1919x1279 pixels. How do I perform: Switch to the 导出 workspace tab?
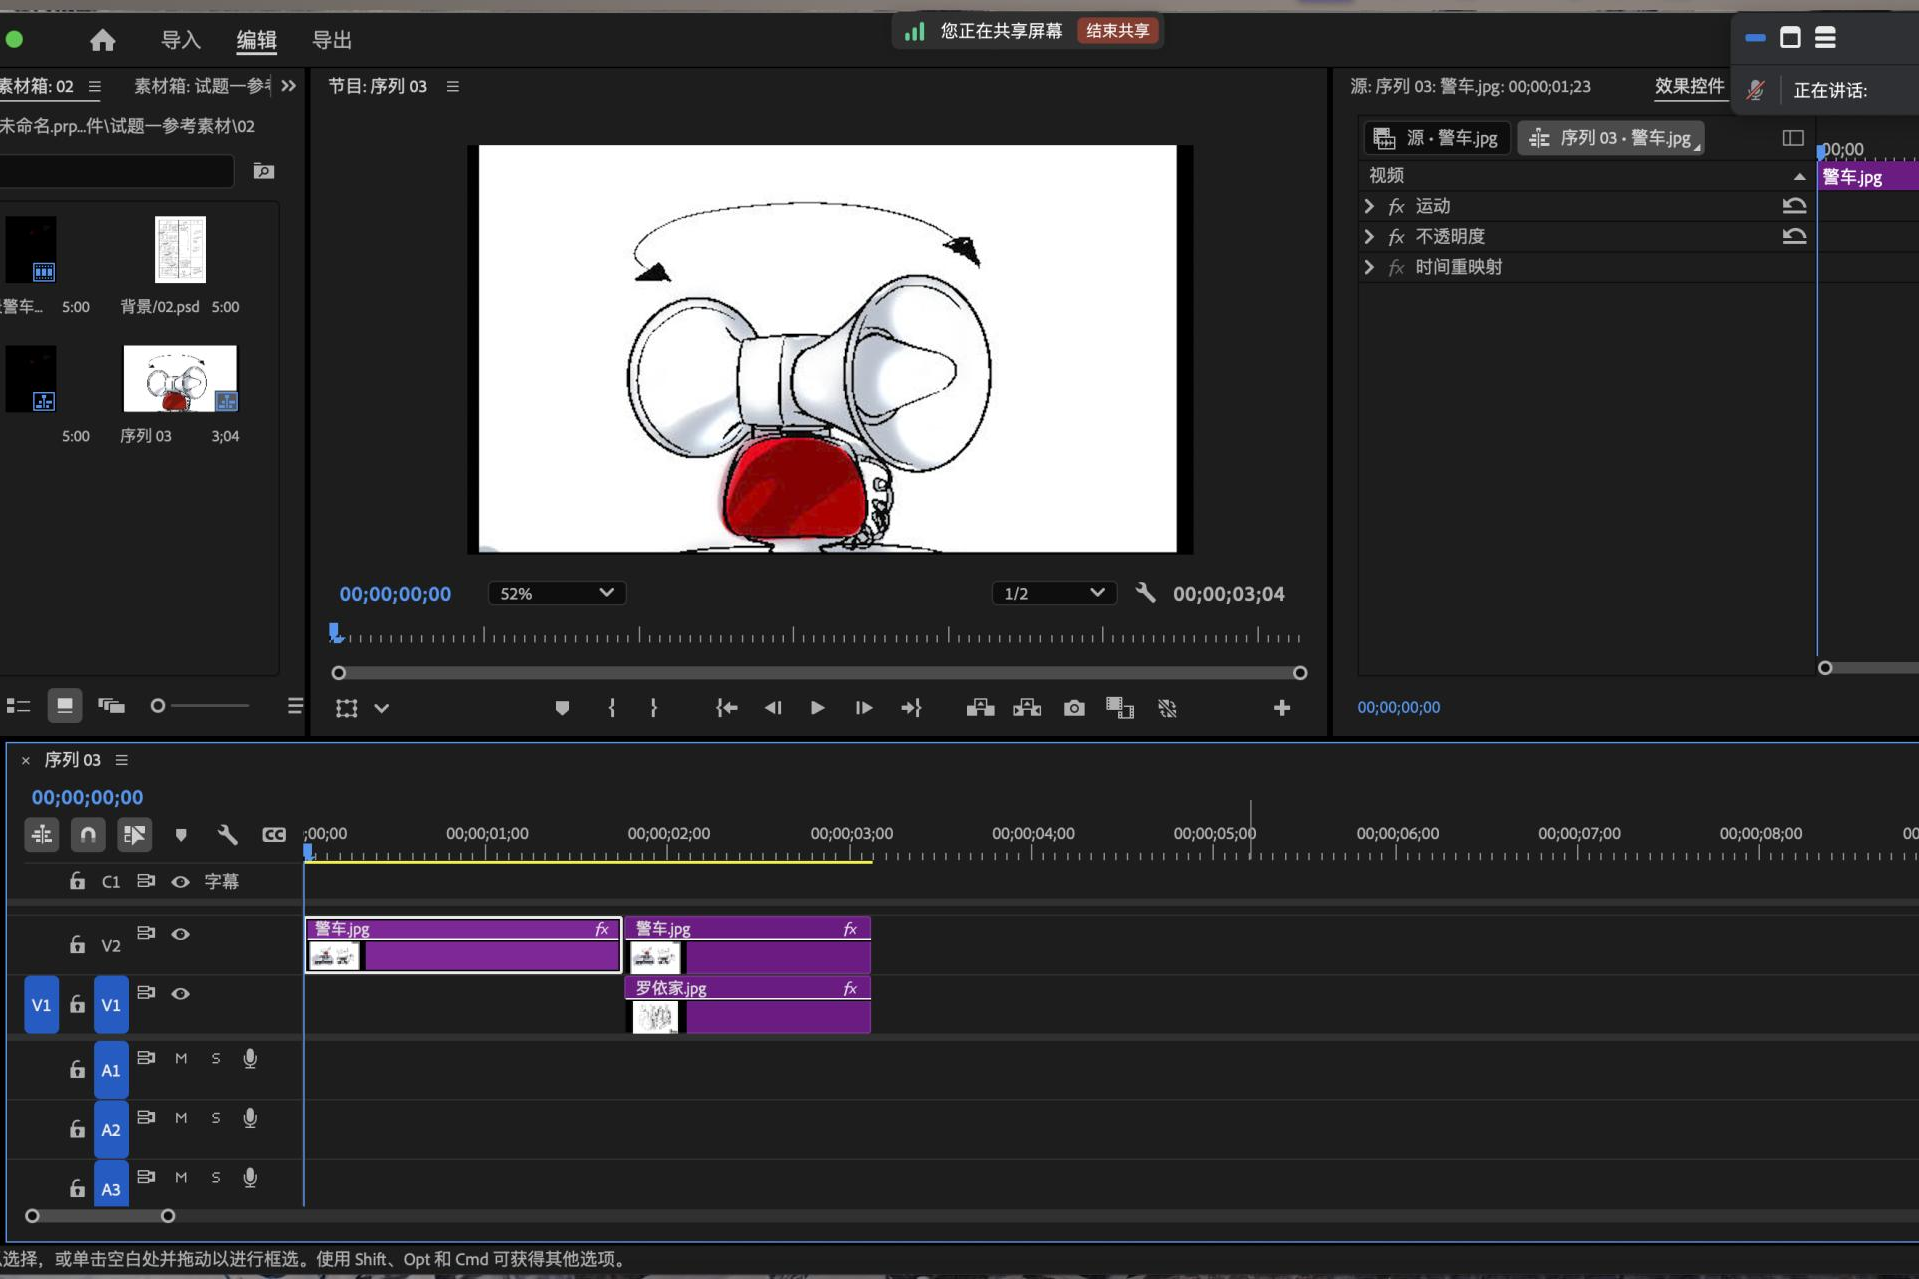point(332,40)
